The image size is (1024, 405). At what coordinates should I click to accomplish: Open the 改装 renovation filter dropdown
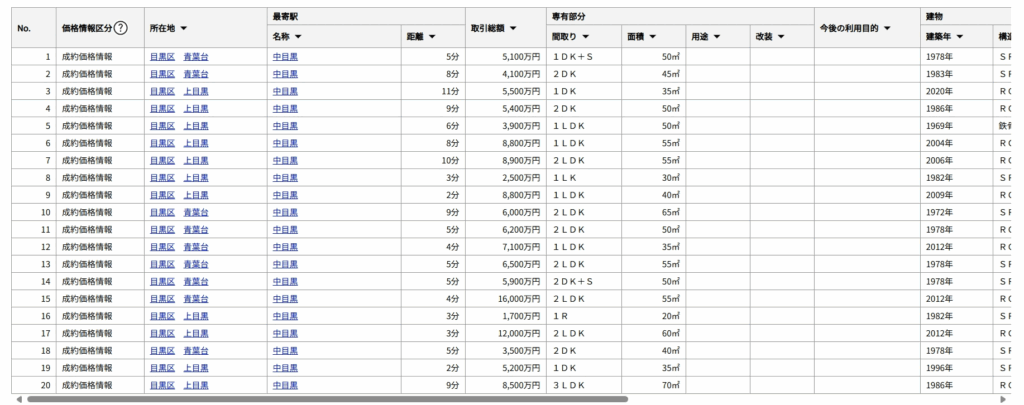click(x=781, y=37)
